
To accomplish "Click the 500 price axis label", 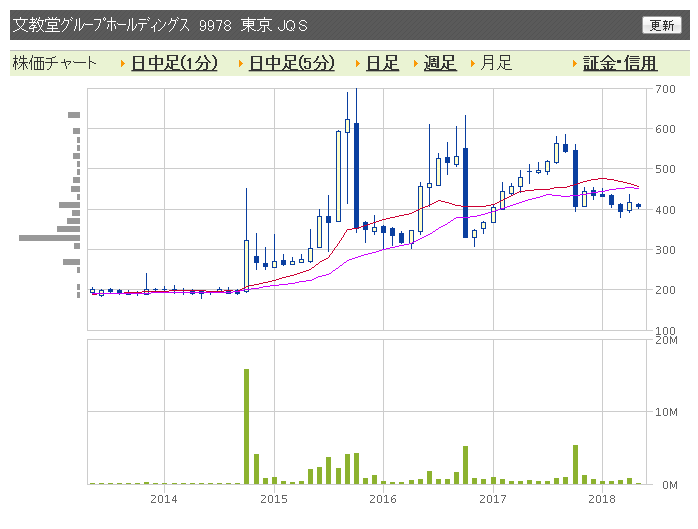I will pos(666,169).
